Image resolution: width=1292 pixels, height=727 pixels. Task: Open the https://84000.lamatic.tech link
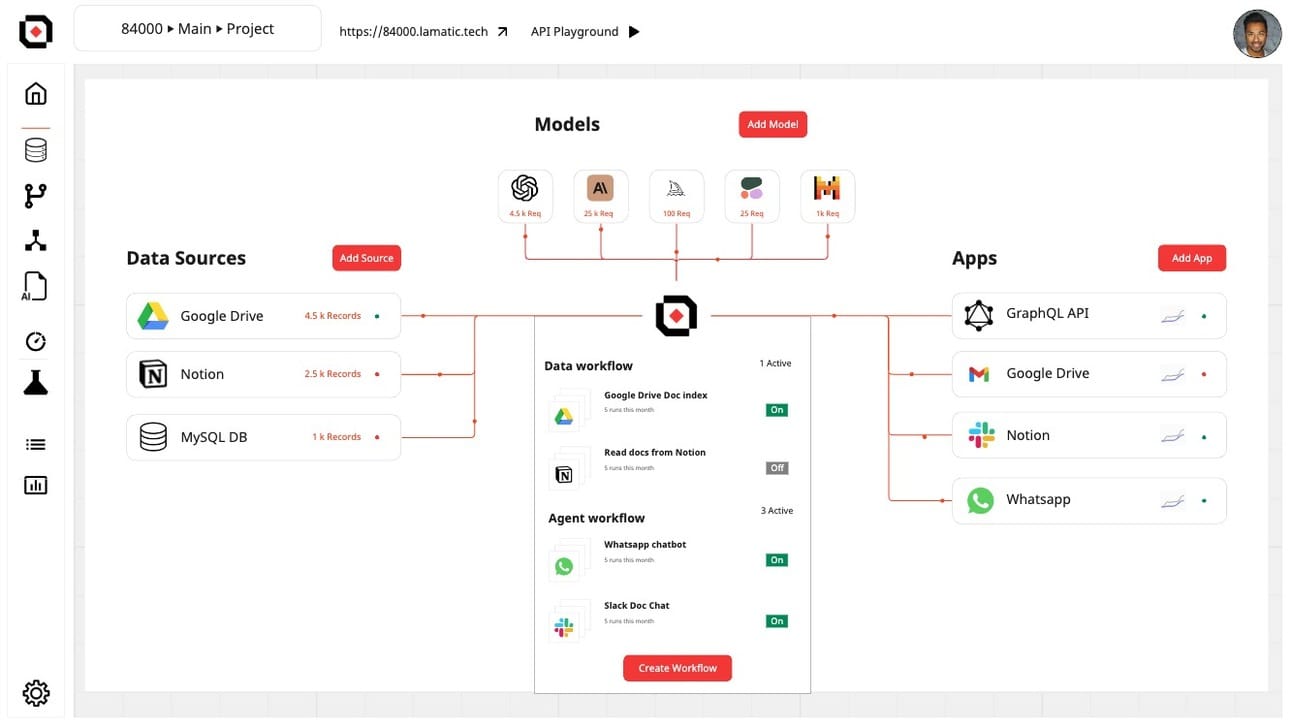414,32
